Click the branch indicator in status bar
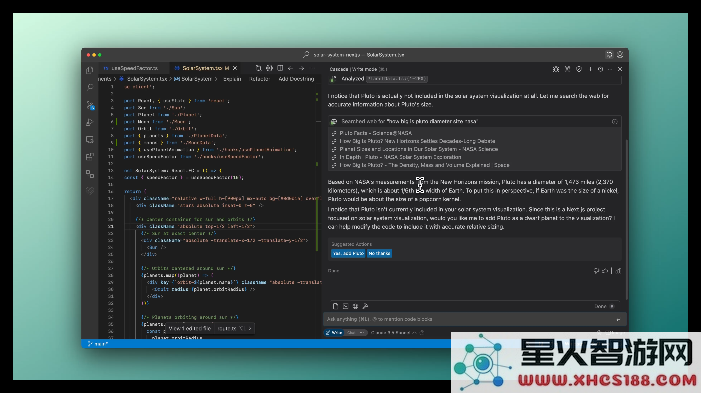701x393 pixels. (98, 344)
